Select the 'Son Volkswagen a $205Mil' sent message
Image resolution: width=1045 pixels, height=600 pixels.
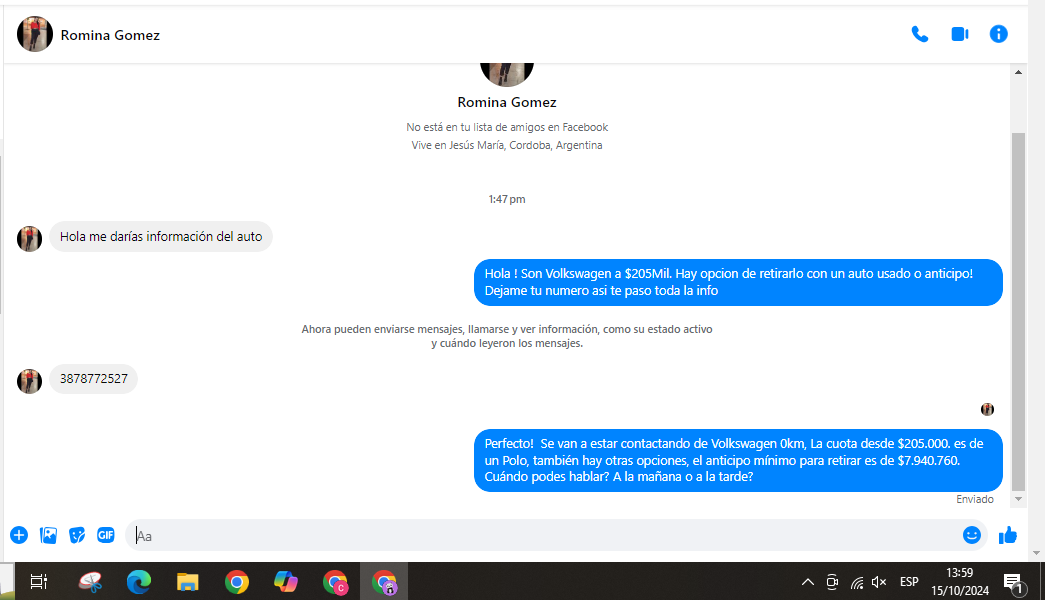click(738, 282)
